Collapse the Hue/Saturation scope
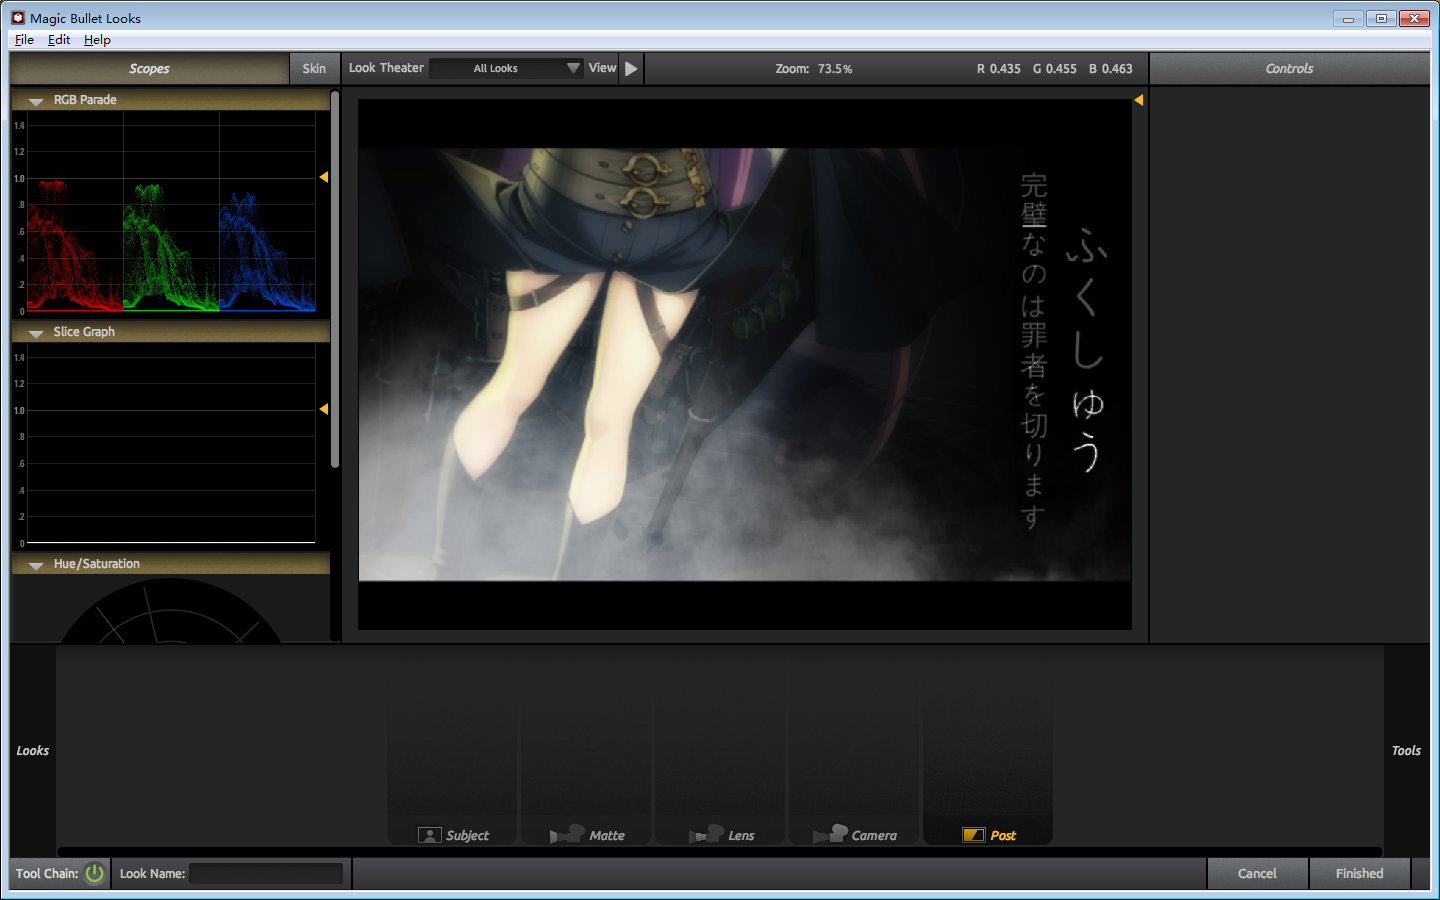The height and width of the screenshot is (900, 1440). click(x=36, y=565)
